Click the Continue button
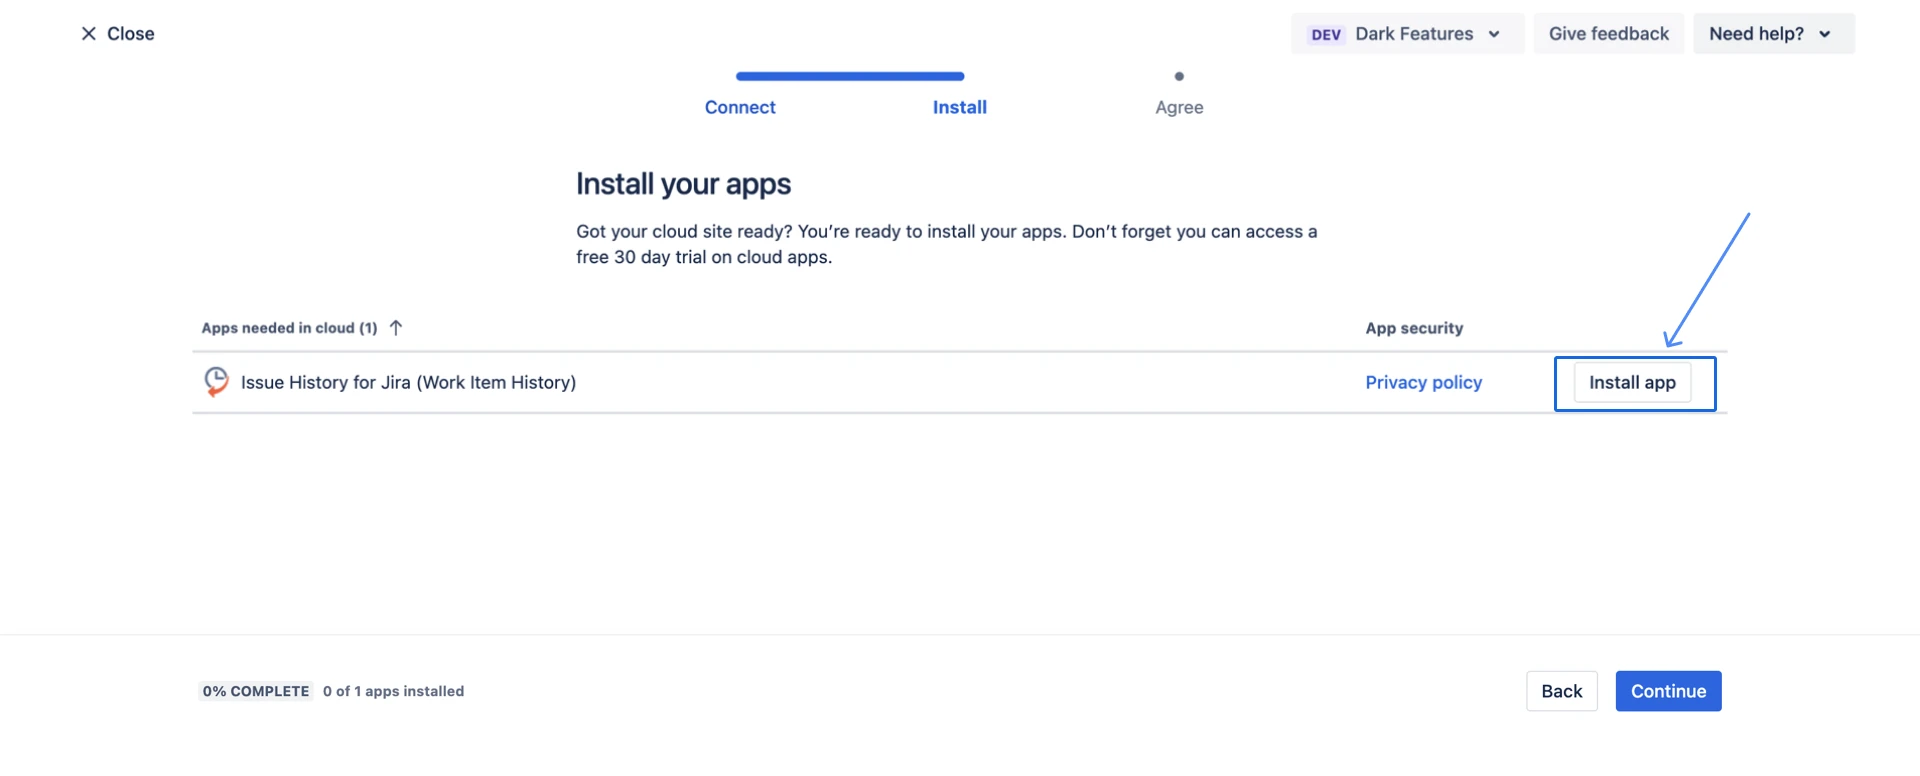 (1668, 691)
